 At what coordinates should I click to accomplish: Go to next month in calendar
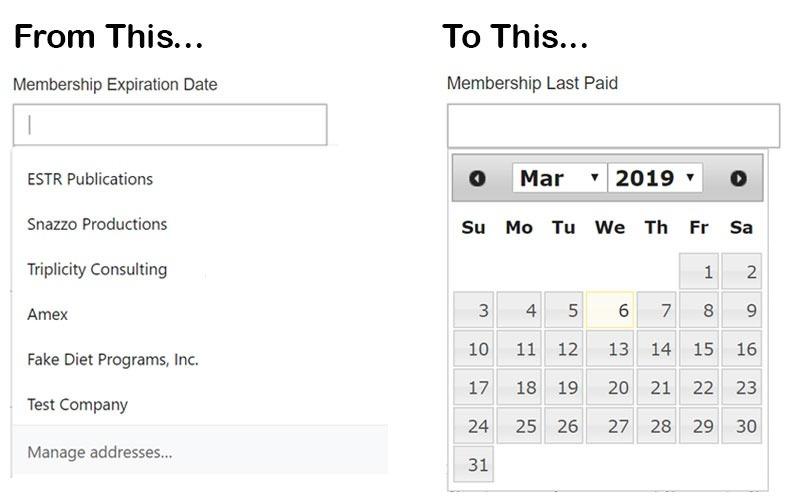point(738,179)
